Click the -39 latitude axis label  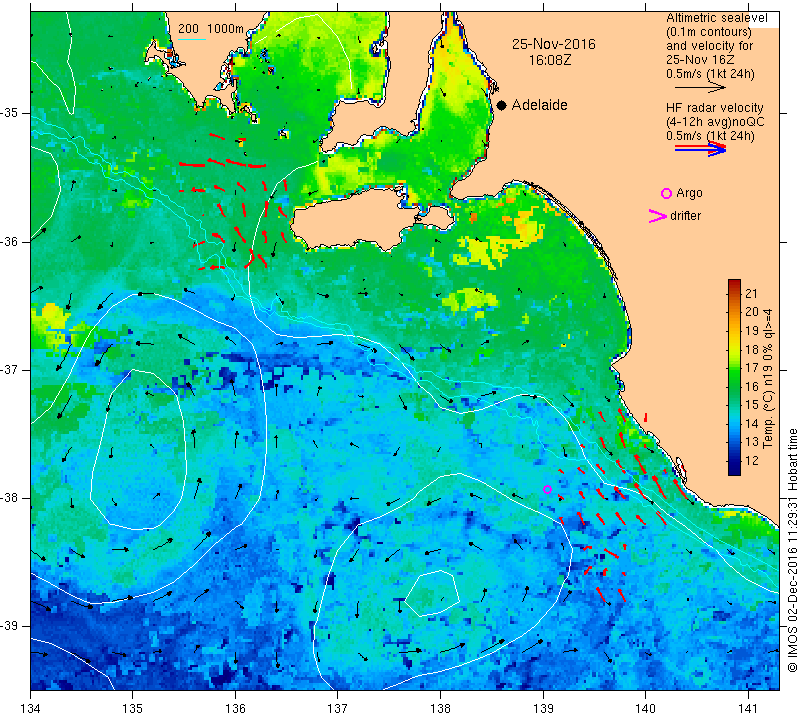(x=9, y=626)
